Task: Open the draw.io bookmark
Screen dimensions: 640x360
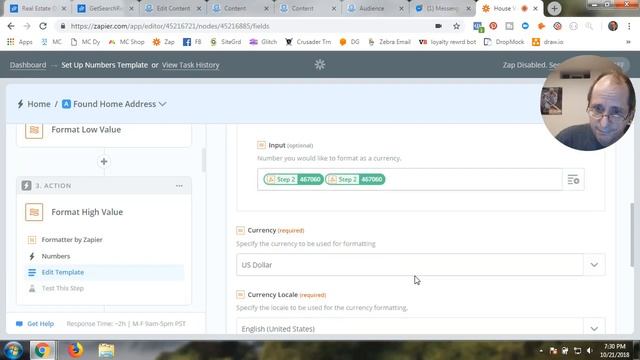Action: pyautogui.click(x=548, y=42)
